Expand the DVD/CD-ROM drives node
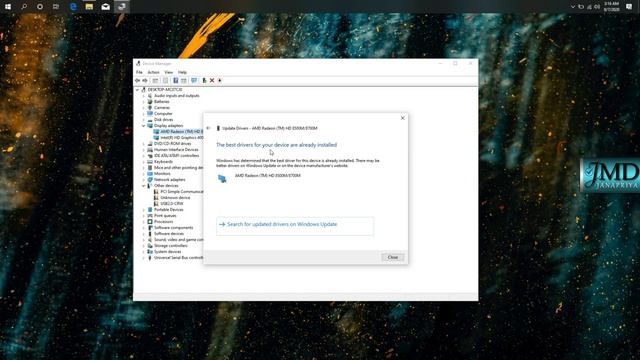Viewport: 640px width, 360px height. pyautogui.click(x=144, y=144)
